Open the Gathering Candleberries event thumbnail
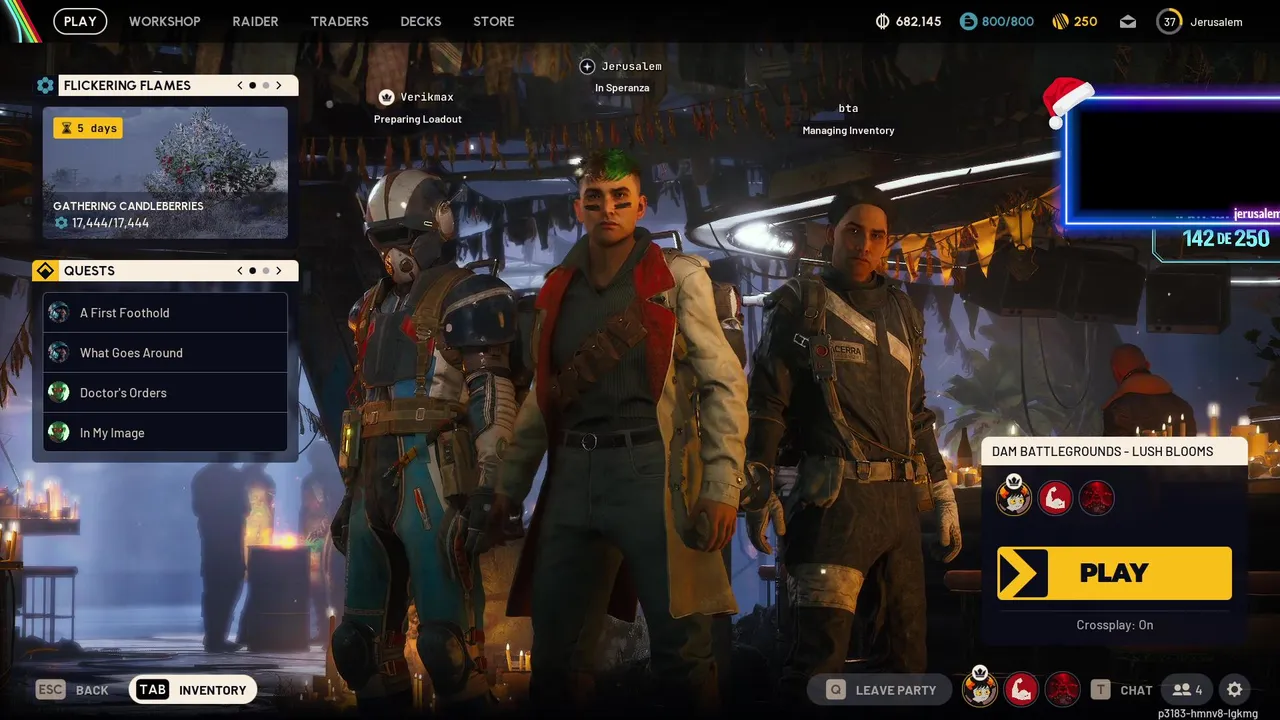The image size is (1280, 720). [x=165, y=173]
